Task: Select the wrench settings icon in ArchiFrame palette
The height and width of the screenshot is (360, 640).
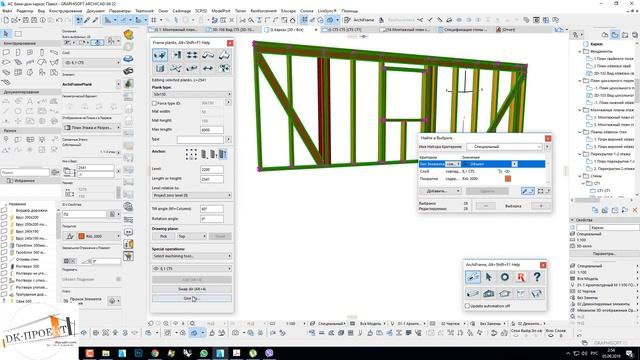Action: pyautogui.click(x=473, y=277)
